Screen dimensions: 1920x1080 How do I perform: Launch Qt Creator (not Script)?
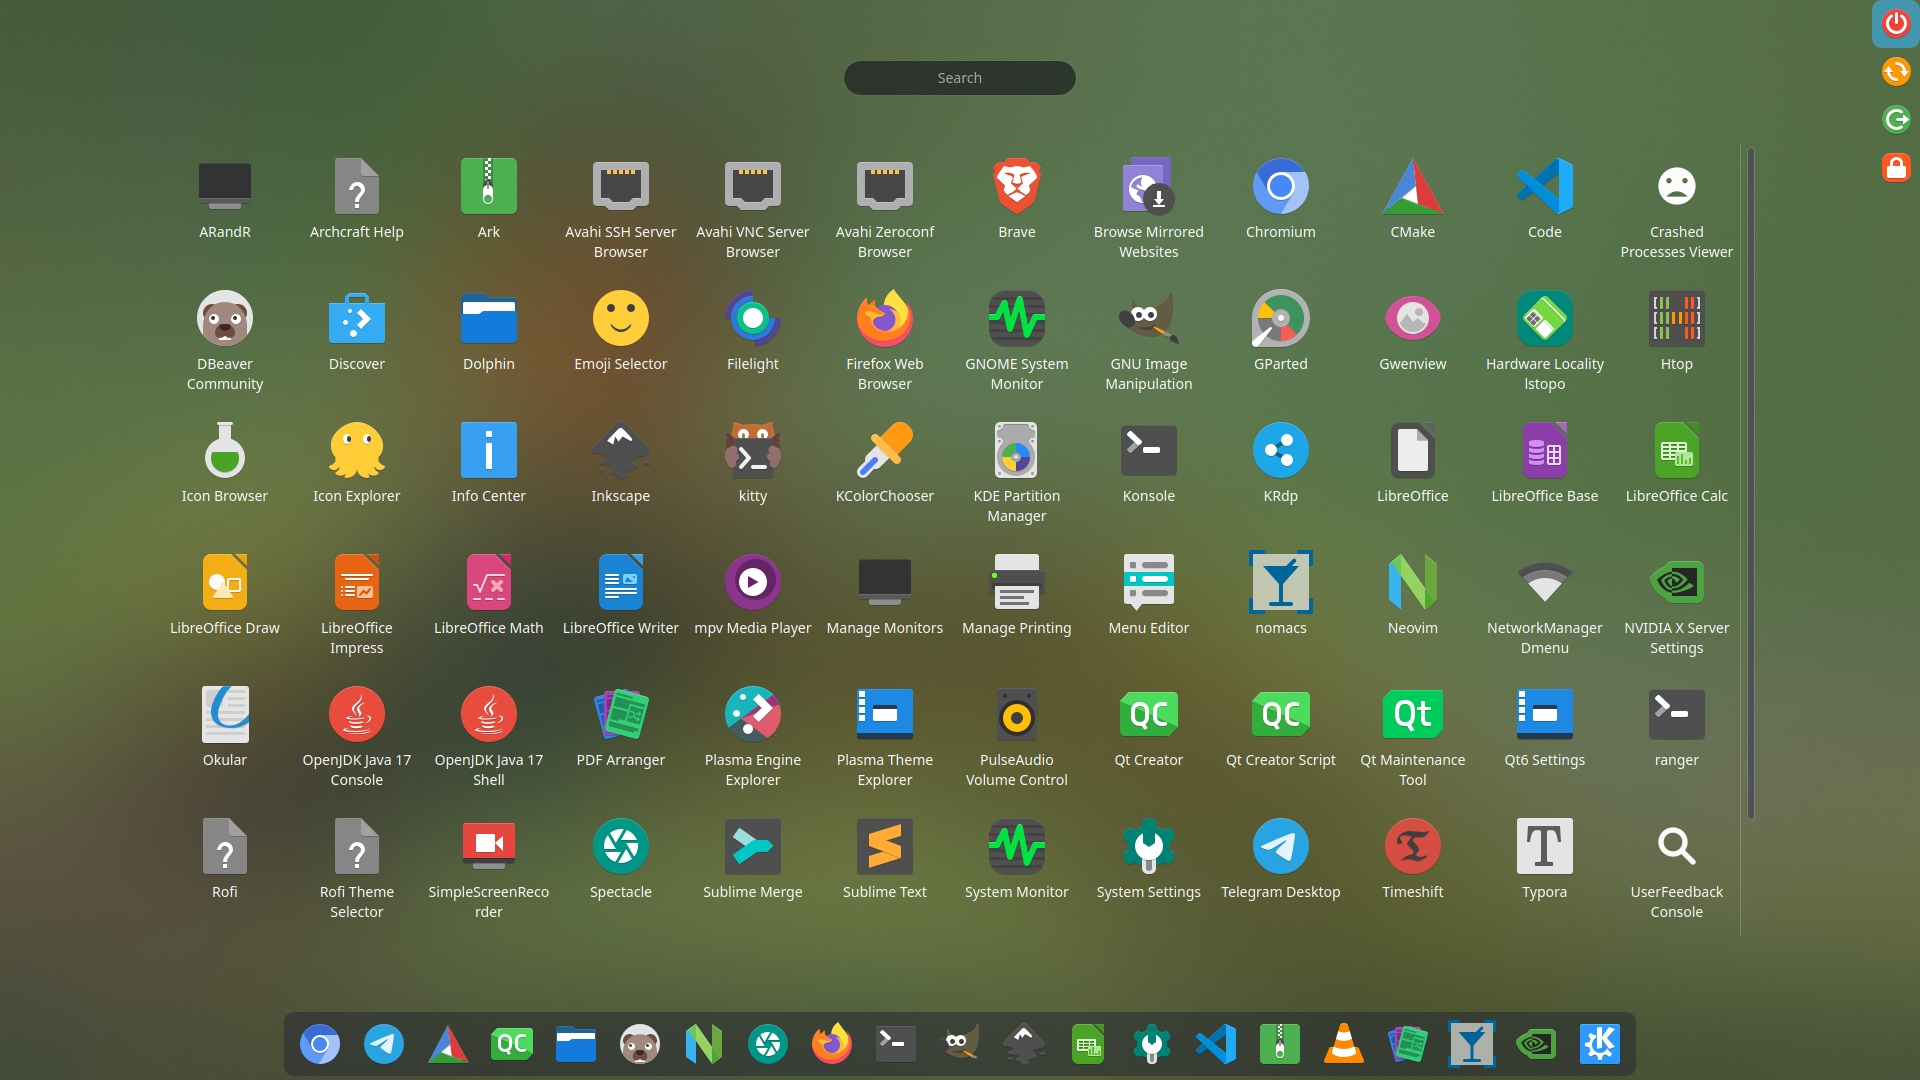(x=1149, y=728)
